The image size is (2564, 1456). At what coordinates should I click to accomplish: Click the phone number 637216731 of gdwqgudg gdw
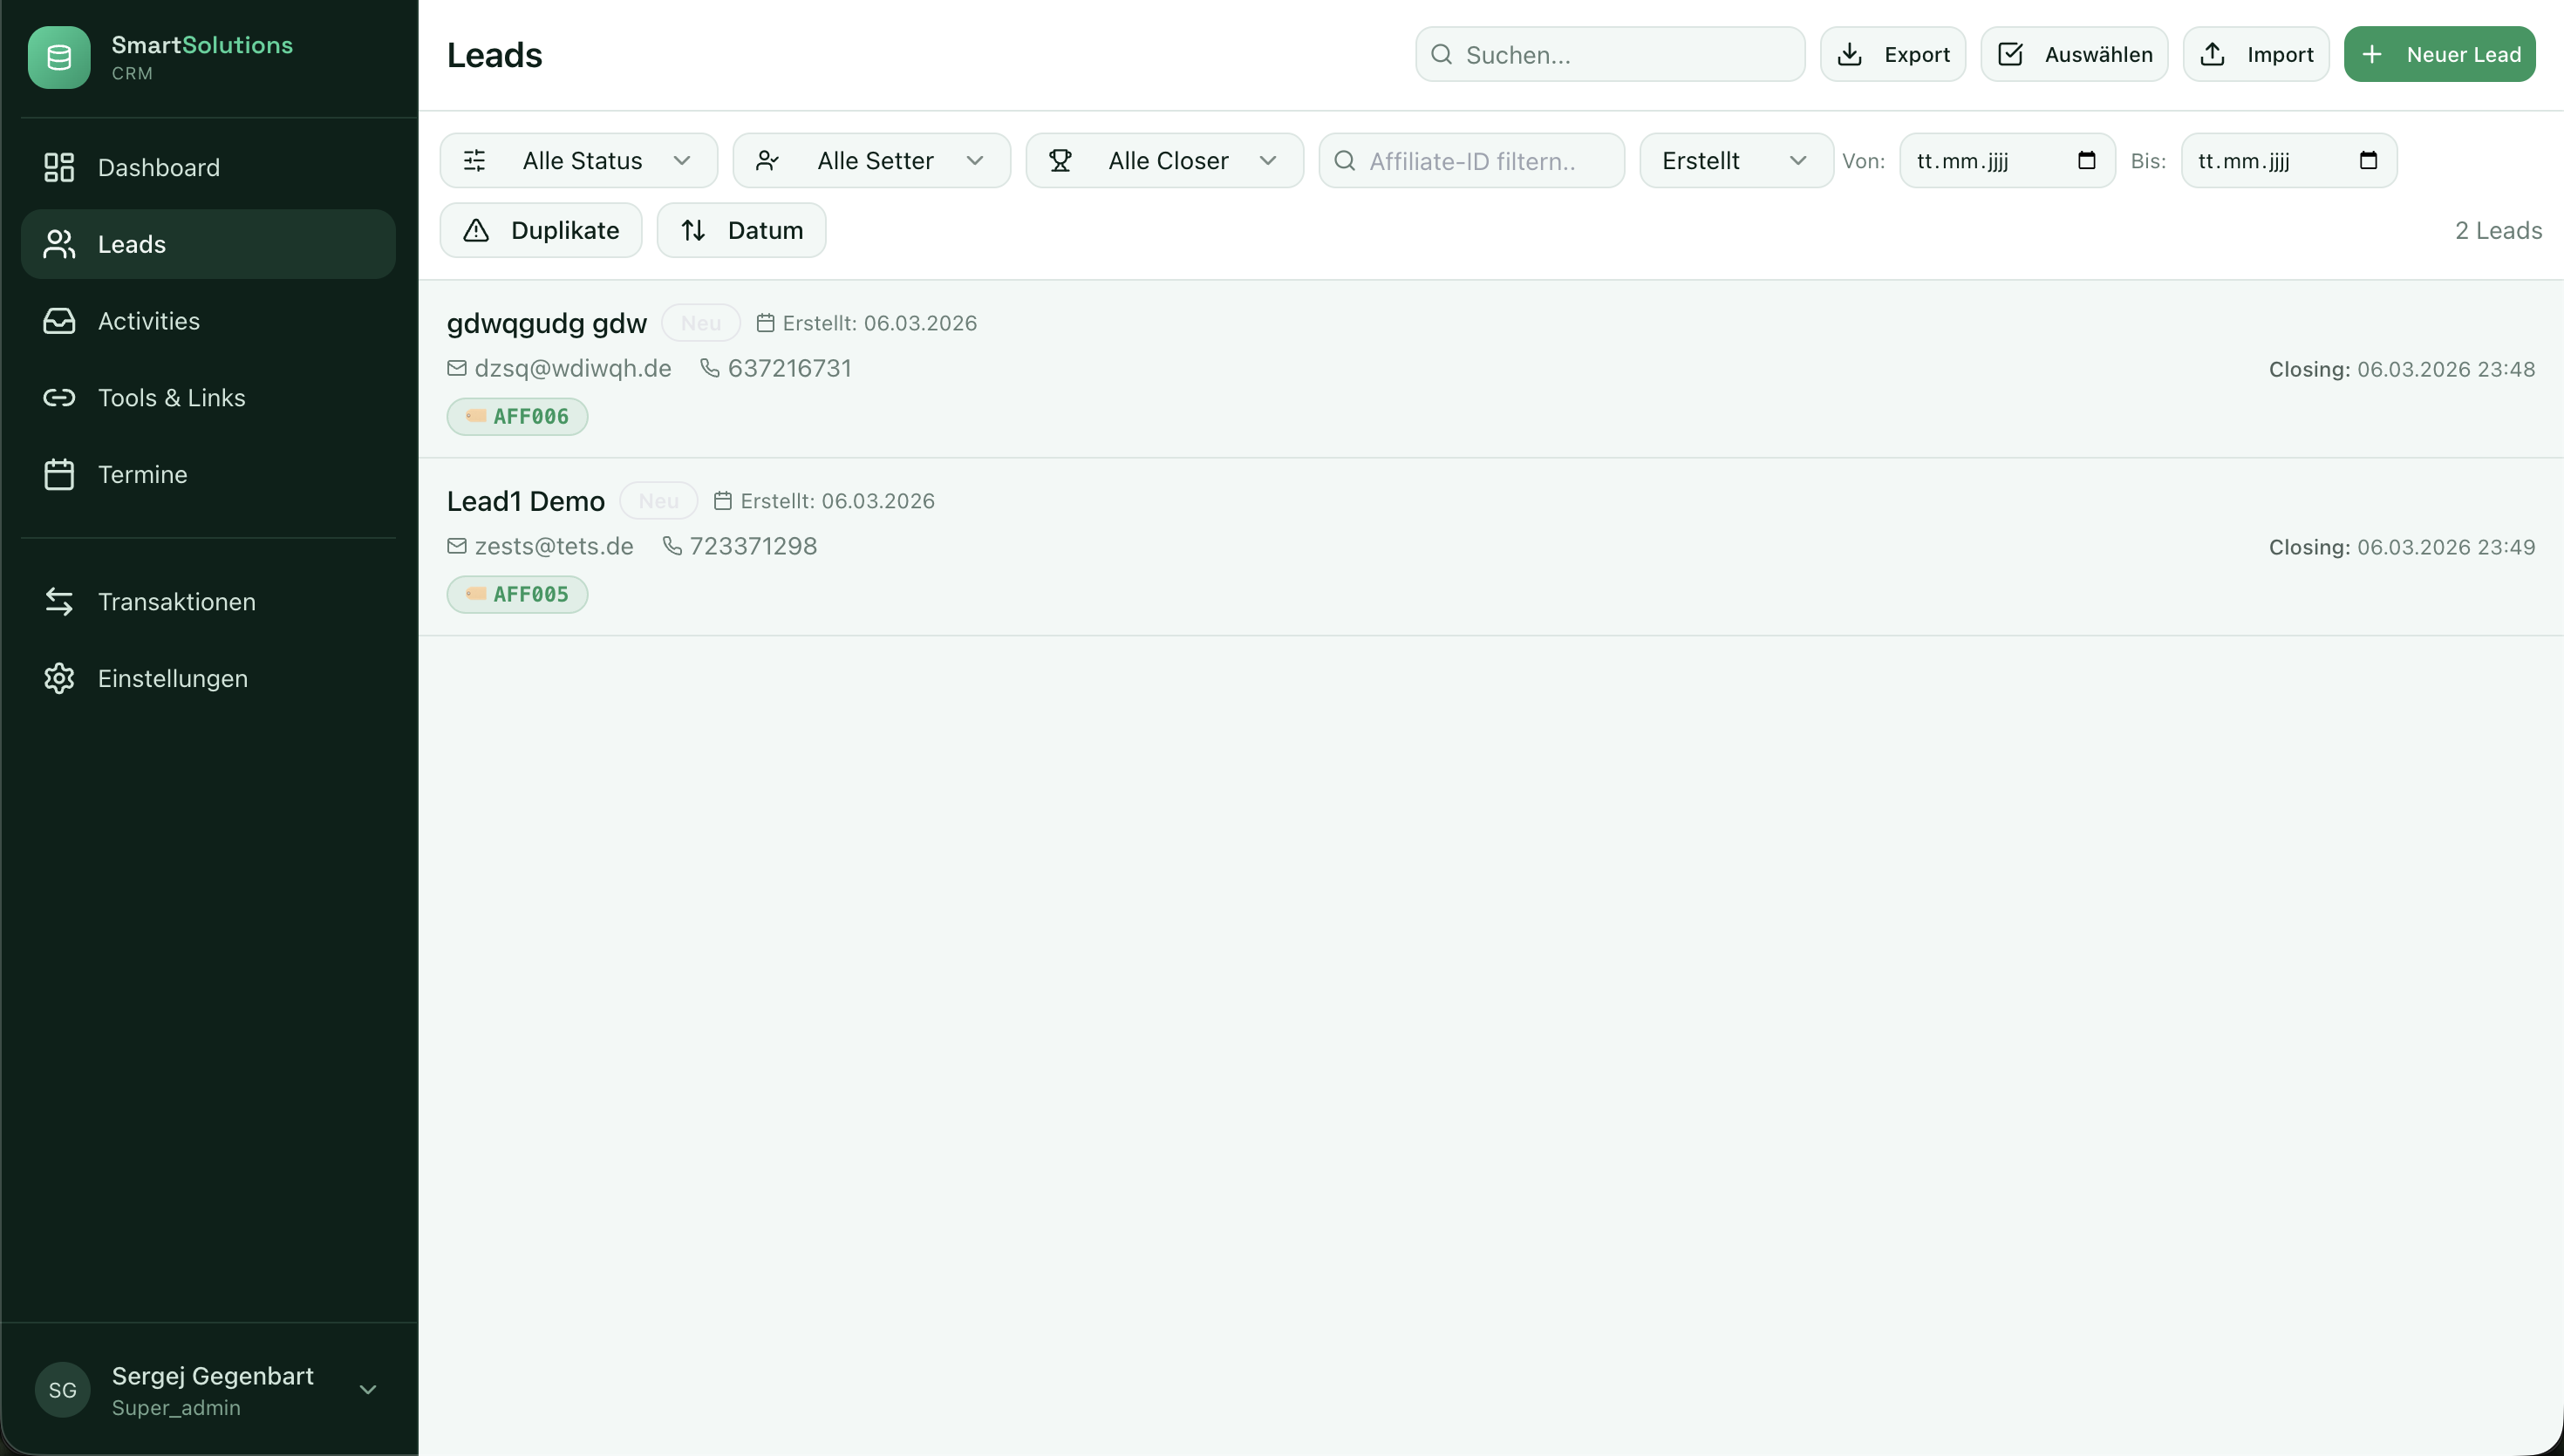[x=789, y=367]
